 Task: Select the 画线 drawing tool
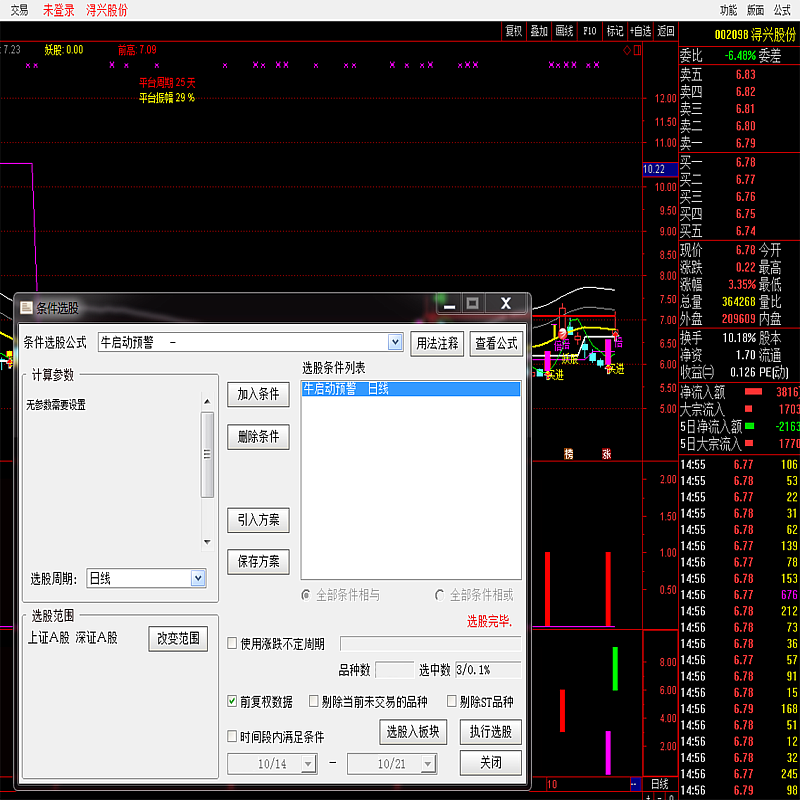coord(564,31)
